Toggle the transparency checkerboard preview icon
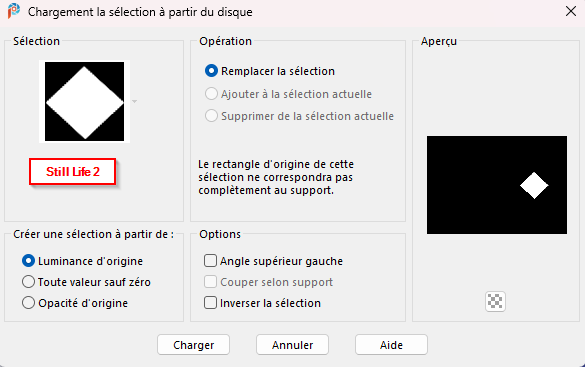The image size is (585, 367). (x=495, y=301)
